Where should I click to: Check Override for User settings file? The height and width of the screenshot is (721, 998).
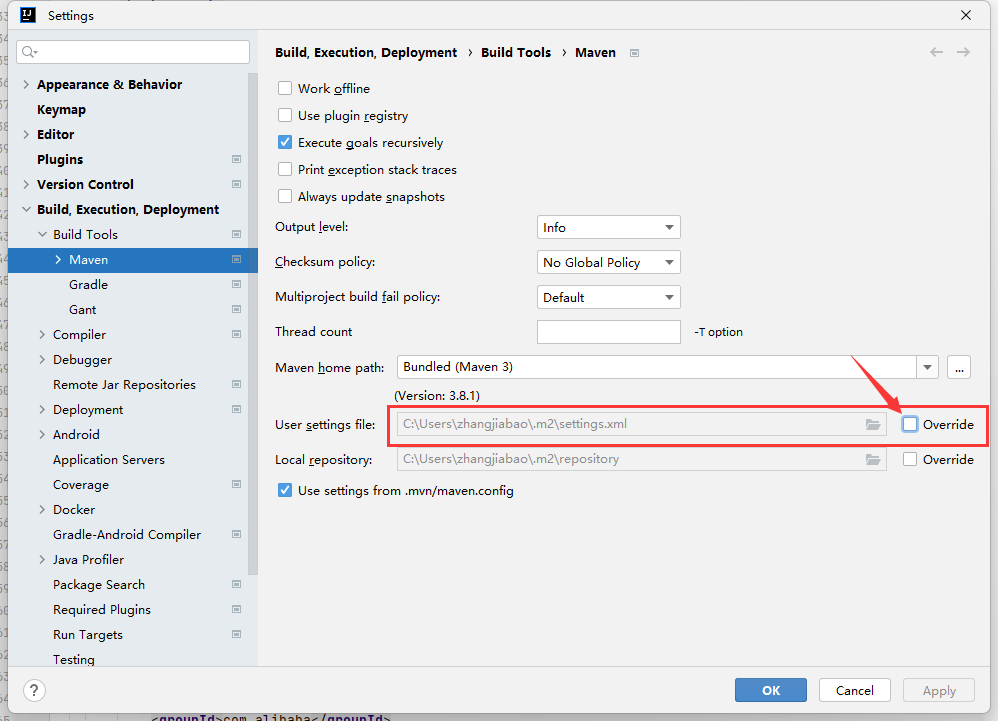pos(910,424)
